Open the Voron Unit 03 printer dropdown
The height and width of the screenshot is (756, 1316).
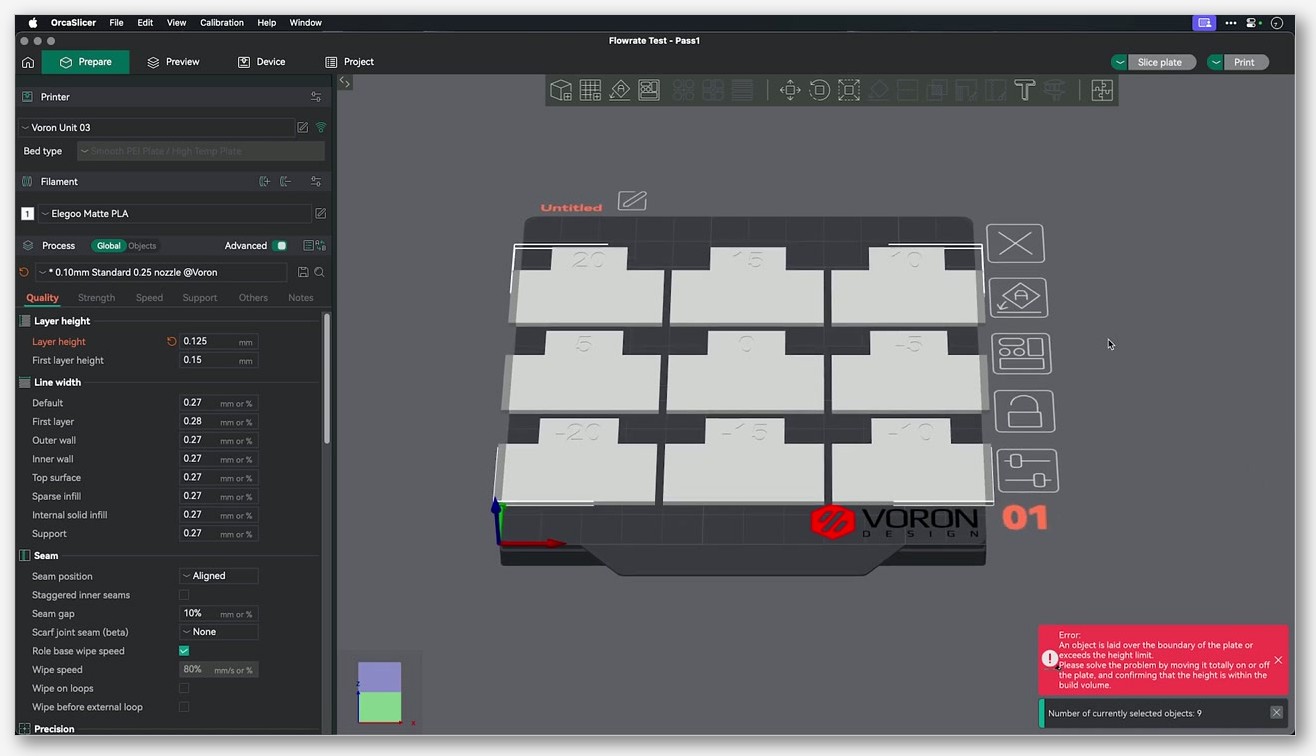coord(155,127)
